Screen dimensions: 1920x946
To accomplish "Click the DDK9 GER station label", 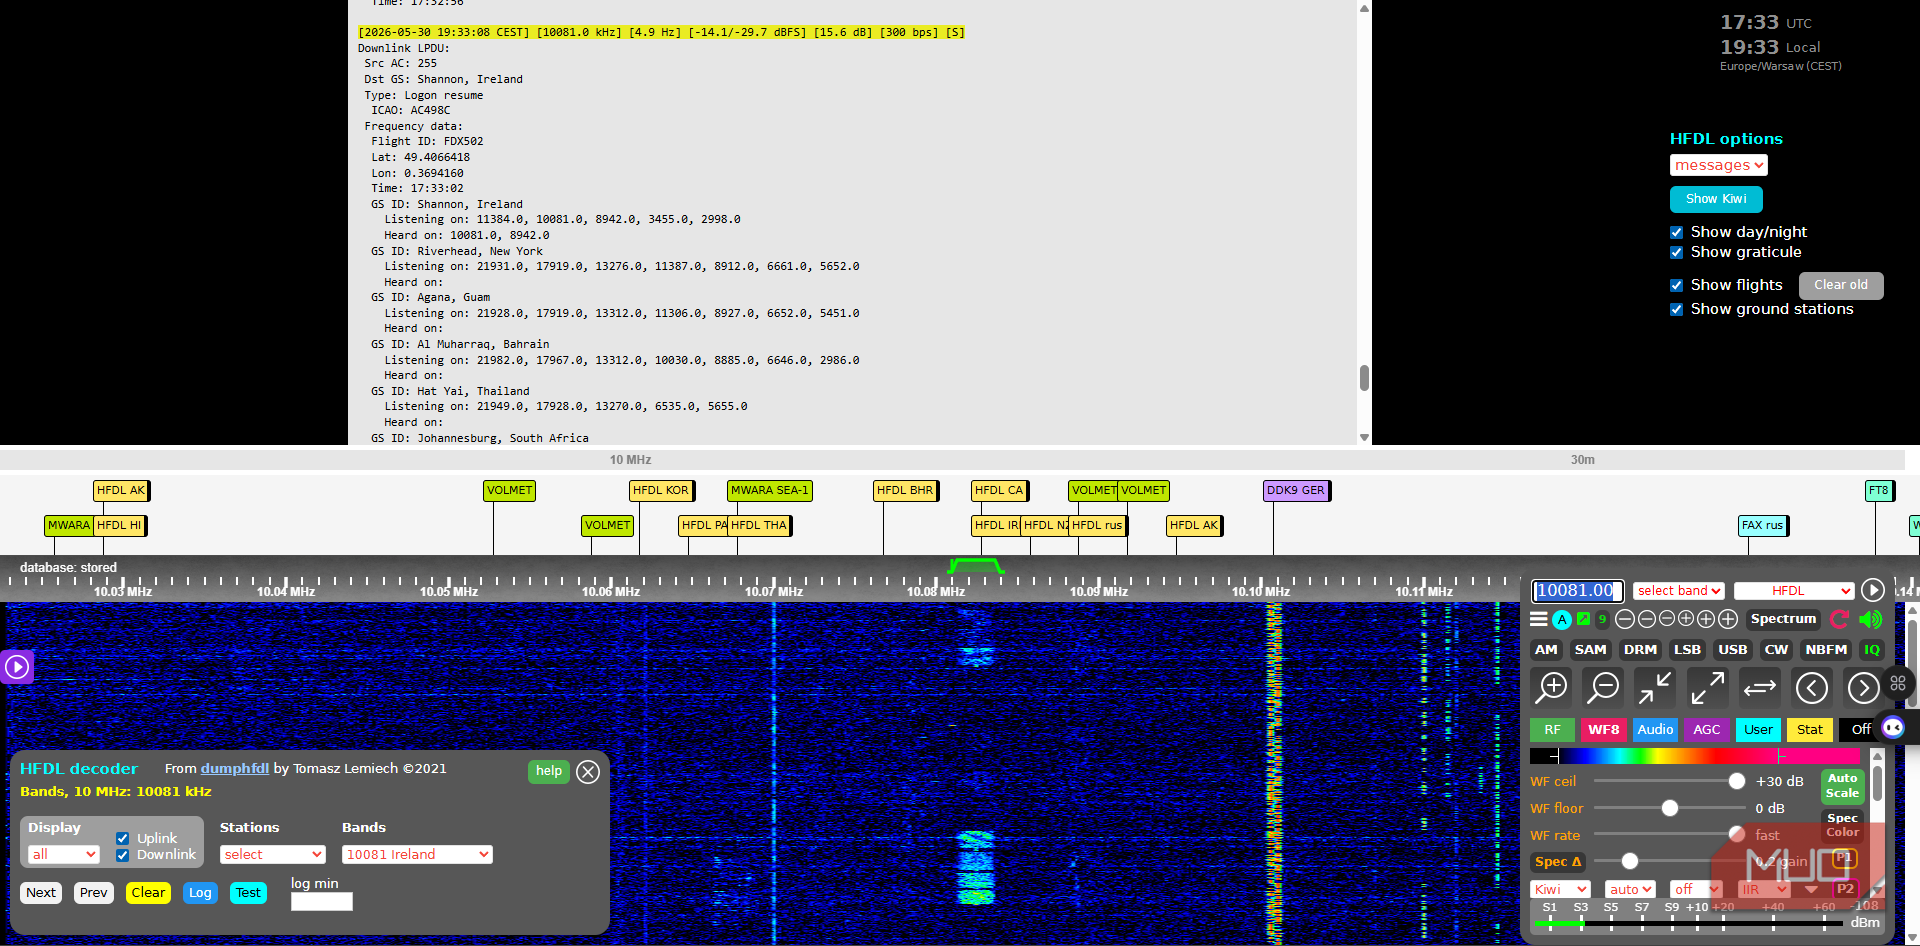I will [x=1296, y=490].
